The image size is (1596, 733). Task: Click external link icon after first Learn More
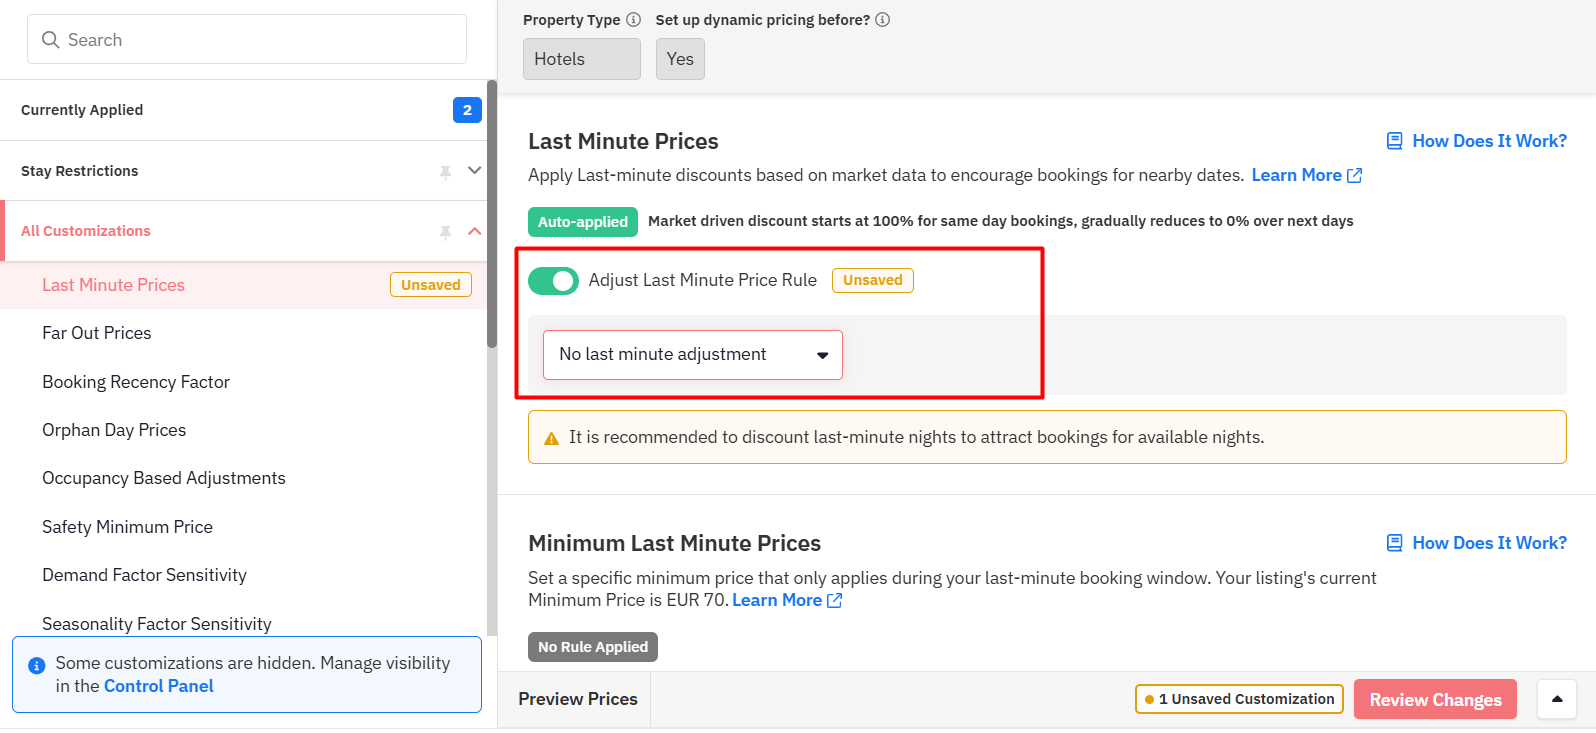1355,176
